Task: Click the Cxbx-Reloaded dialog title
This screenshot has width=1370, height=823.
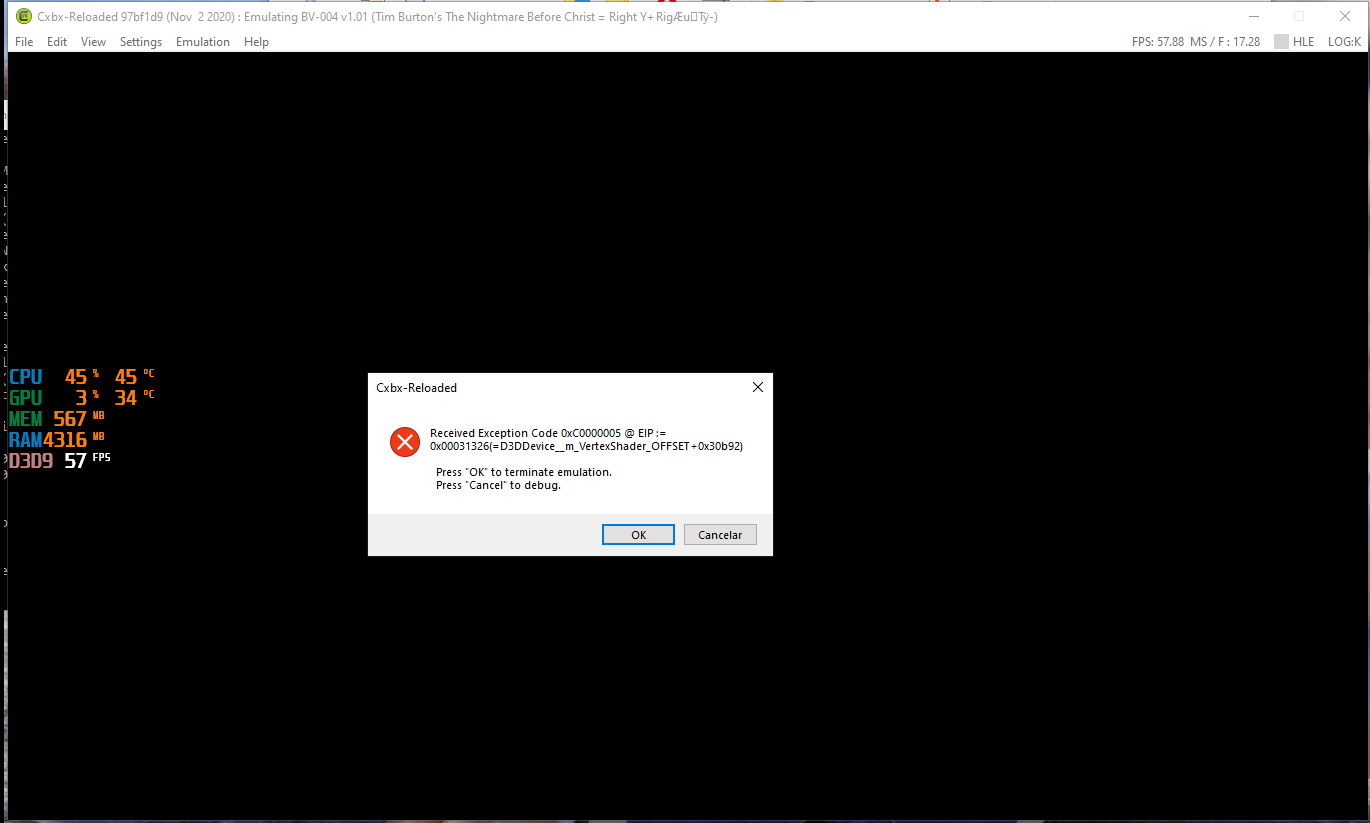Action: coord(416,387)
